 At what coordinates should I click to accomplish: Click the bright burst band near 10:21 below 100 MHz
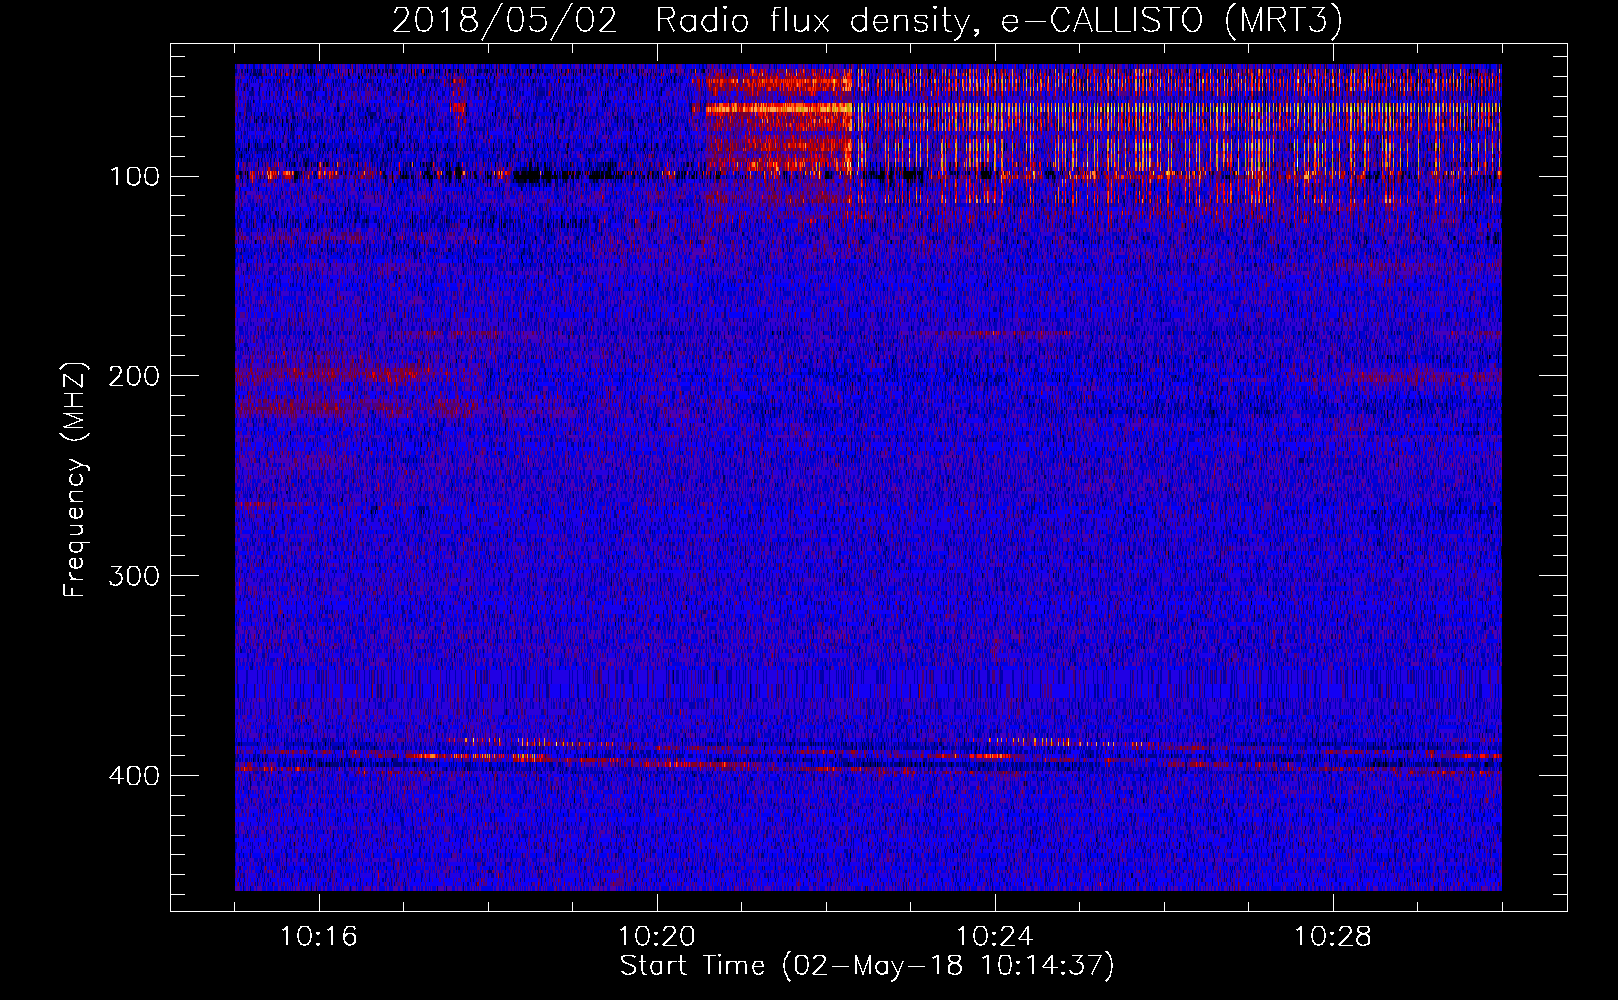pos(778,108)
